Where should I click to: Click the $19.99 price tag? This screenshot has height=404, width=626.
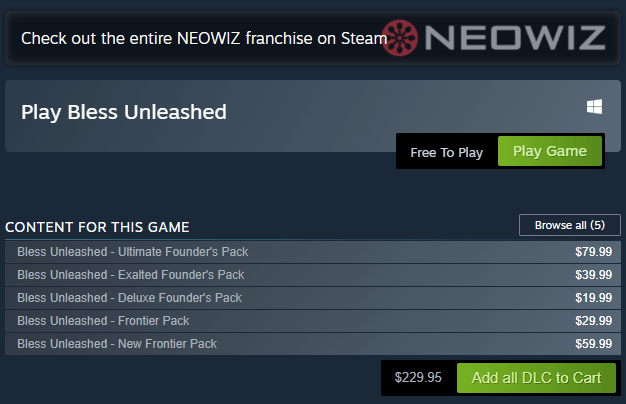tap(593, 298)
